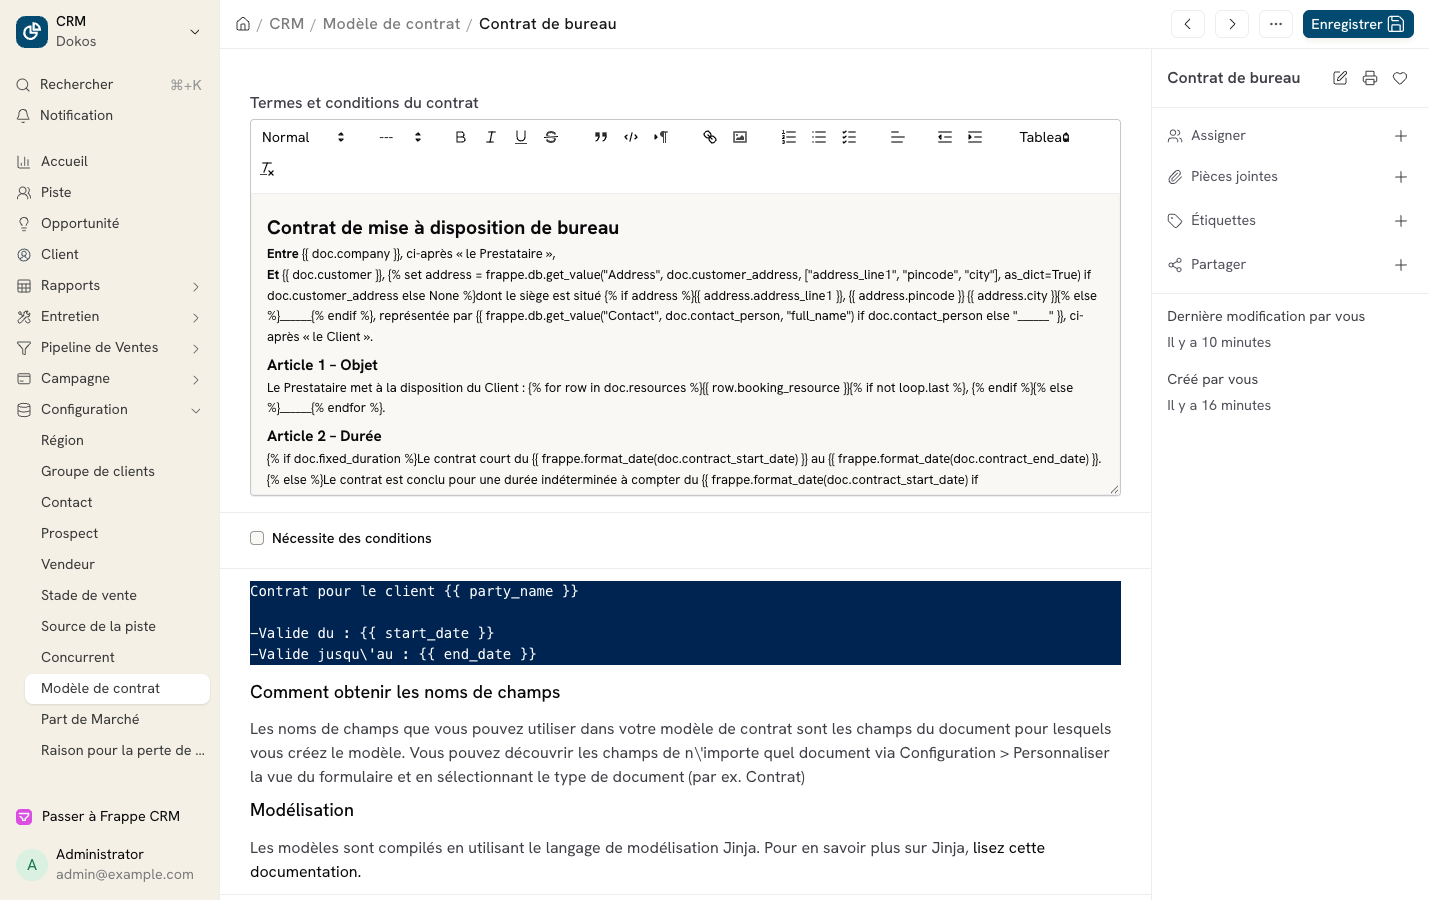Edit the Contrat de bureau title via pencil icon
Screen dimensions: 1440x900
tap(1340, 78)
